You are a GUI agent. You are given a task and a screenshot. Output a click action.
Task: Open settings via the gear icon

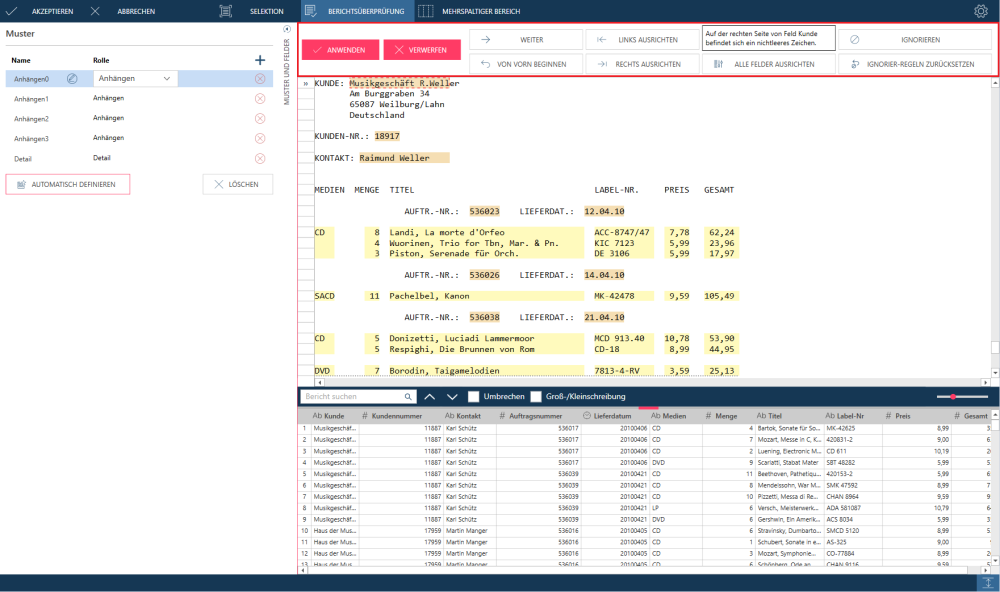tap(981, 11)
